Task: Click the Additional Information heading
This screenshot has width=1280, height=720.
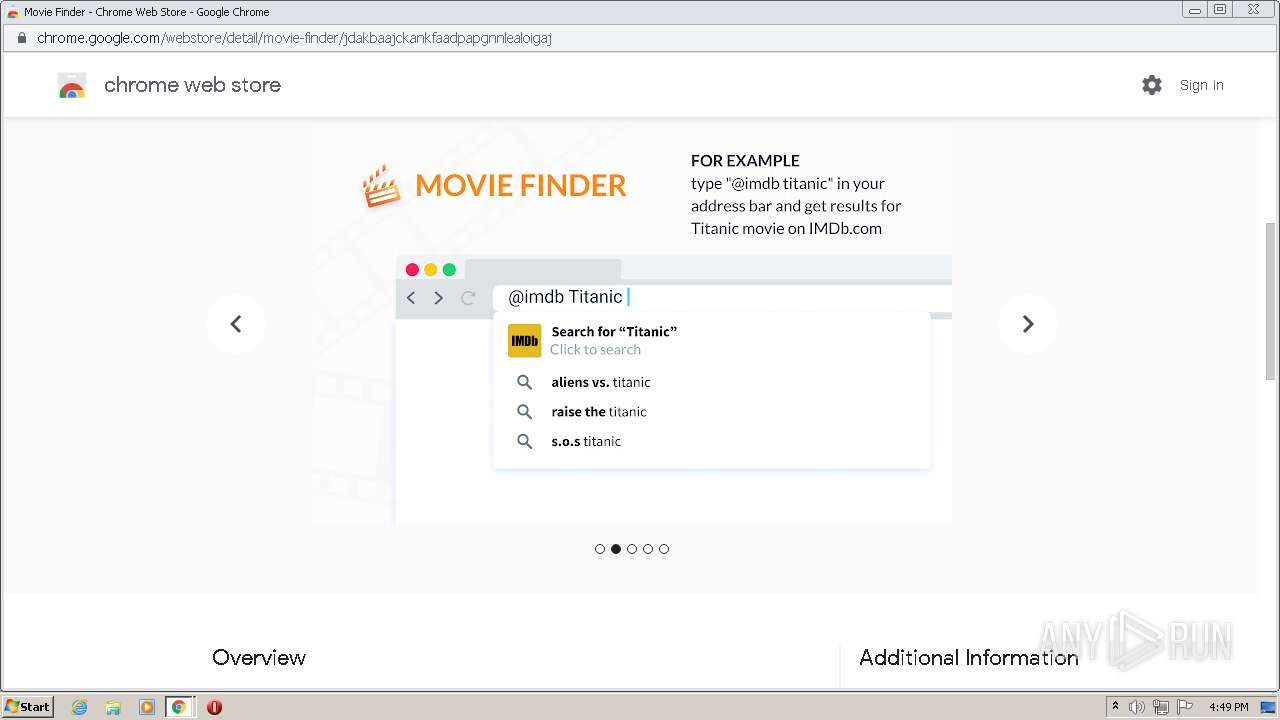Action: (x=968, y=657)
